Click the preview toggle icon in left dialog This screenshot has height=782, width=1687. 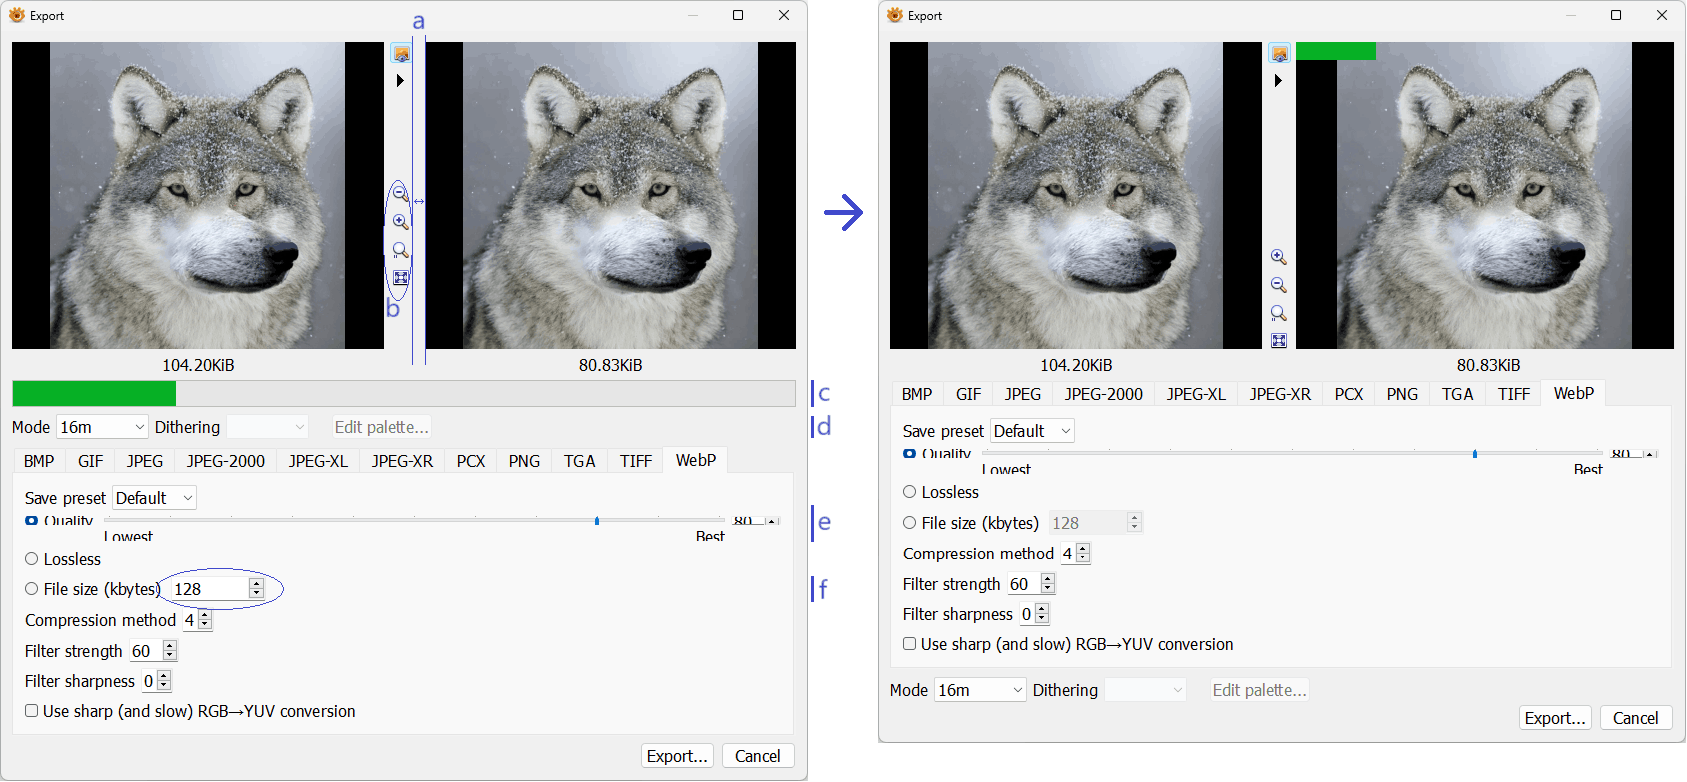401,54
